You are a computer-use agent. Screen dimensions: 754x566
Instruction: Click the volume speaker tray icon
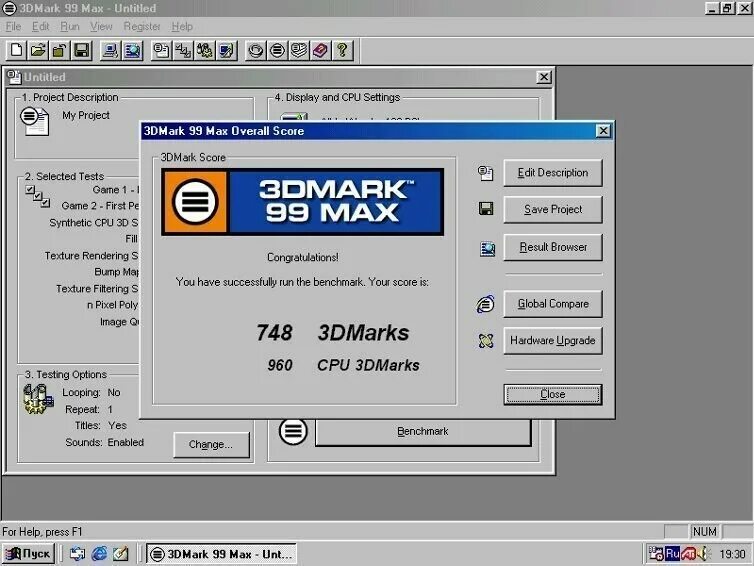click(704, 554)
